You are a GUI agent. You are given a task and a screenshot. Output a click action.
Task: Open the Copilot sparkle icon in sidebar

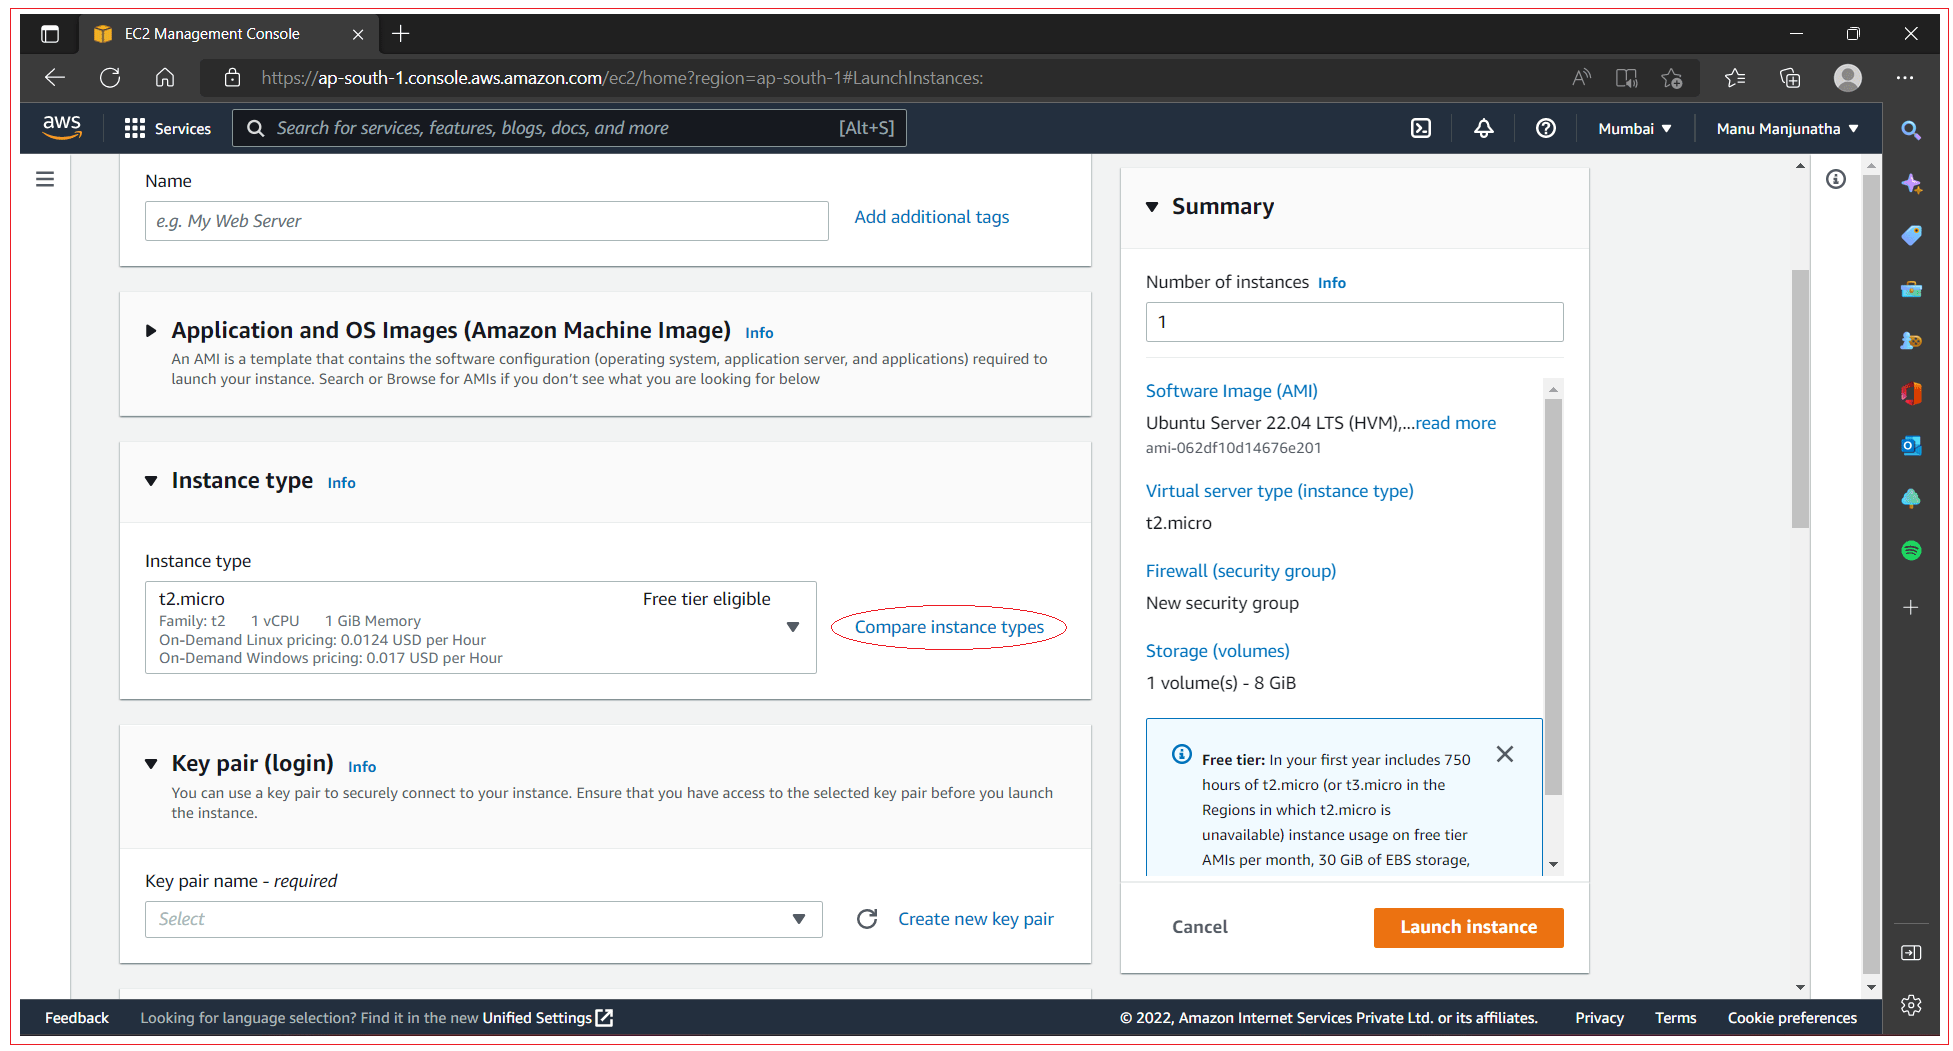click(x=1911, y=184)
